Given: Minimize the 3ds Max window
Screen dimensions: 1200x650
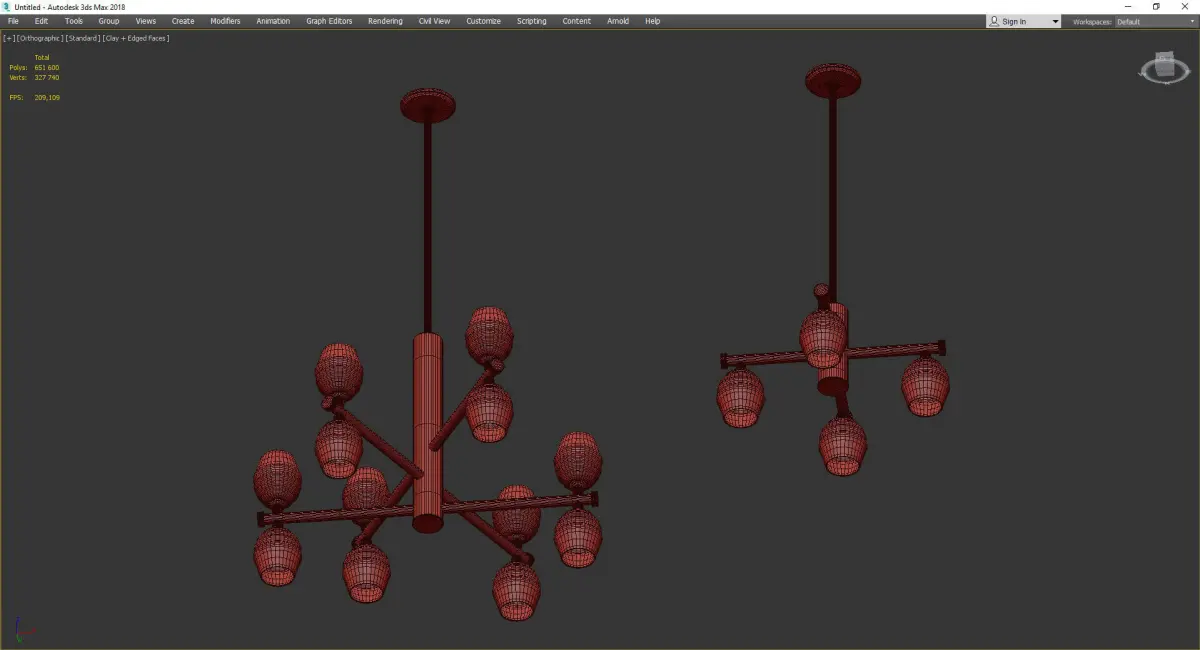Looking at the screenshot, I should (x=1129, y=6).
